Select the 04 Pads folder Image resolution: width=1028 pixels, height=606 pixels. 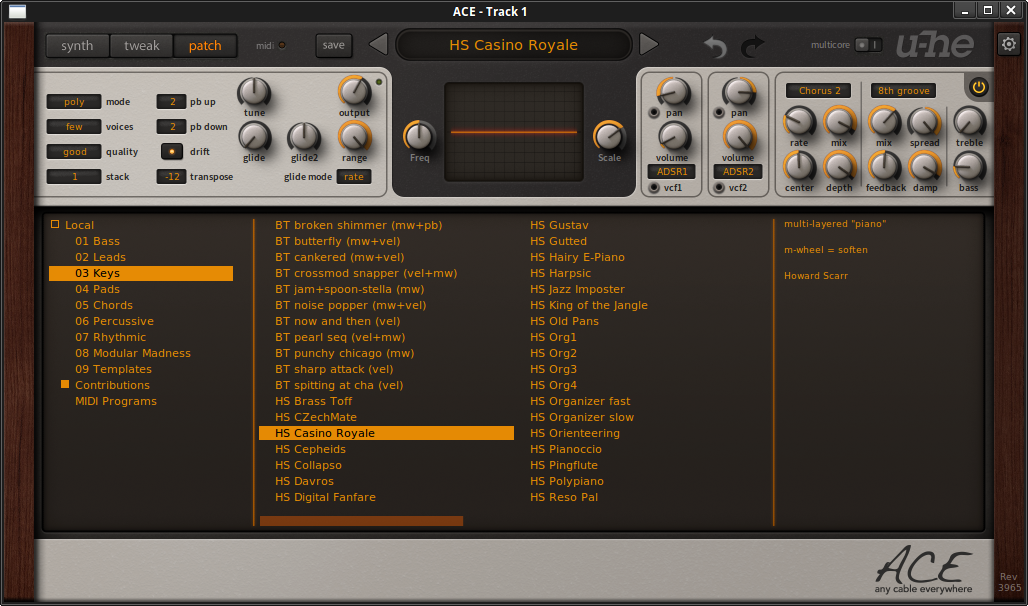[x=98, y=289]
